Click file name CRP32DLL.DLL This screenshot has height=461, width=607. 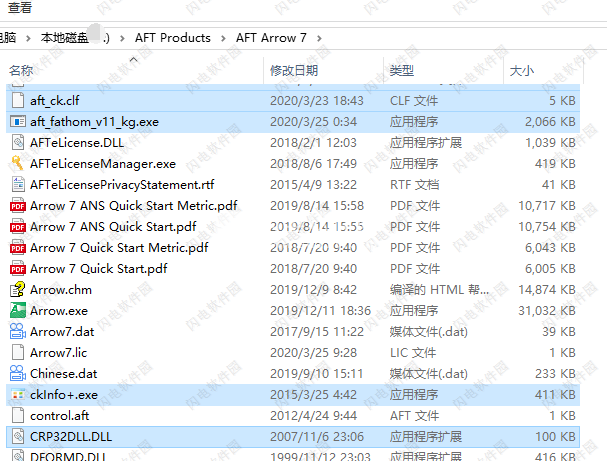(x=71, y=437)
